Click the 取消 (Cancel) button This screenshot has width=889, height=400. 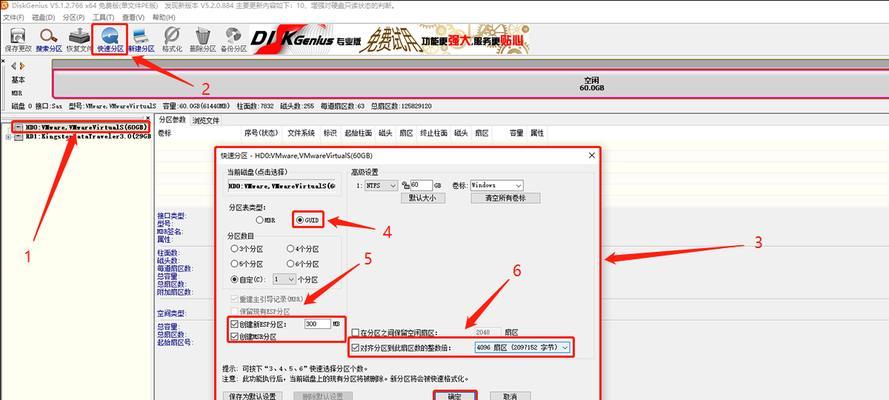click(510, 395)
